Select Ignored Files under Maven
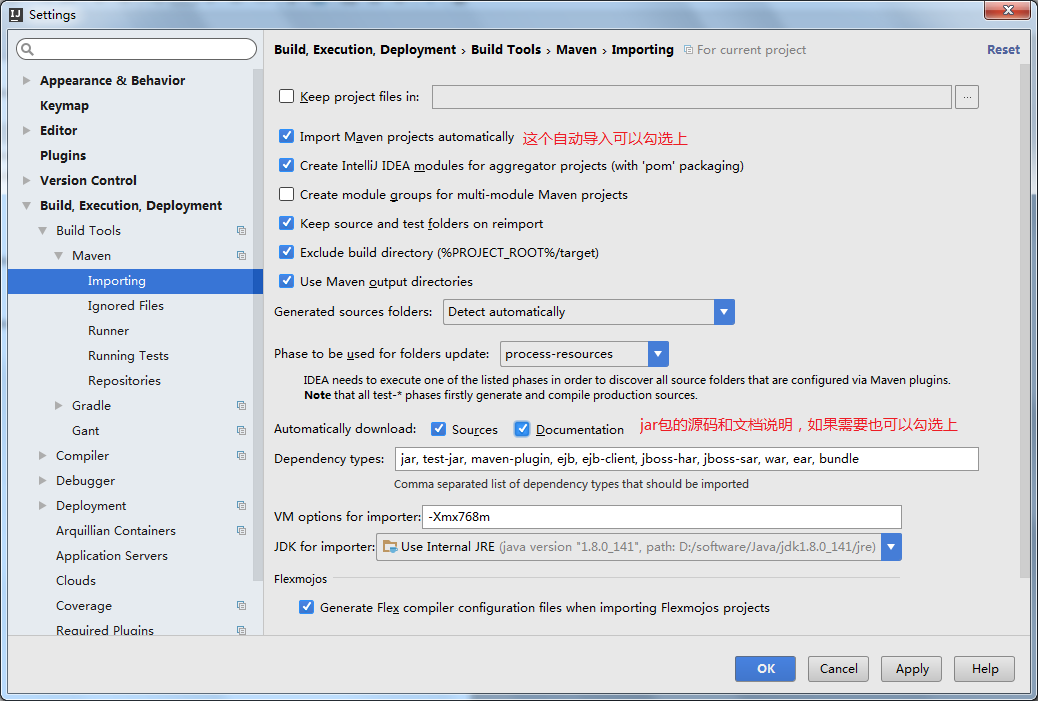The width and height of the screenshot is (1038, 701). pyautogui.click(x=125, y=306)
